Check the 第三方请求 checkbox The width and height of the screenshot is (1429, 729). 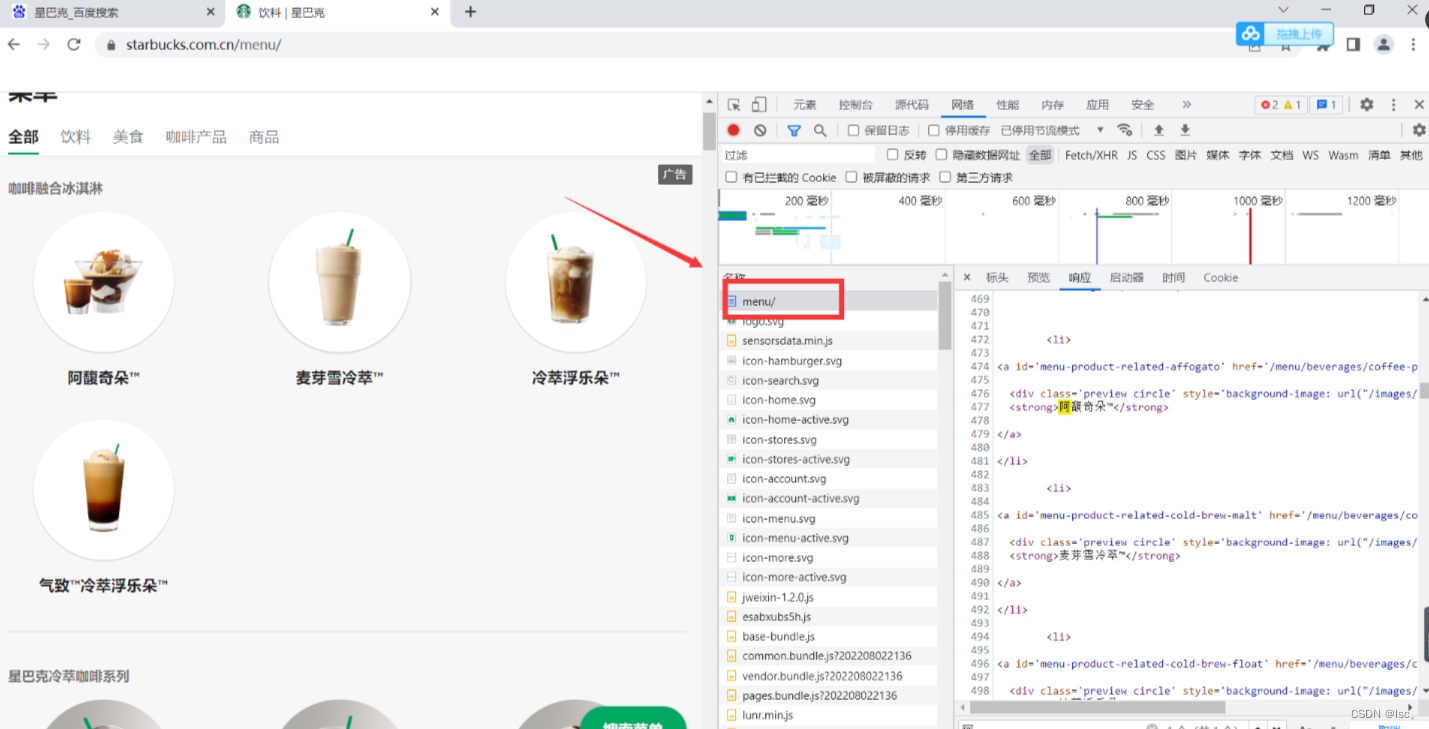[945, 177]
